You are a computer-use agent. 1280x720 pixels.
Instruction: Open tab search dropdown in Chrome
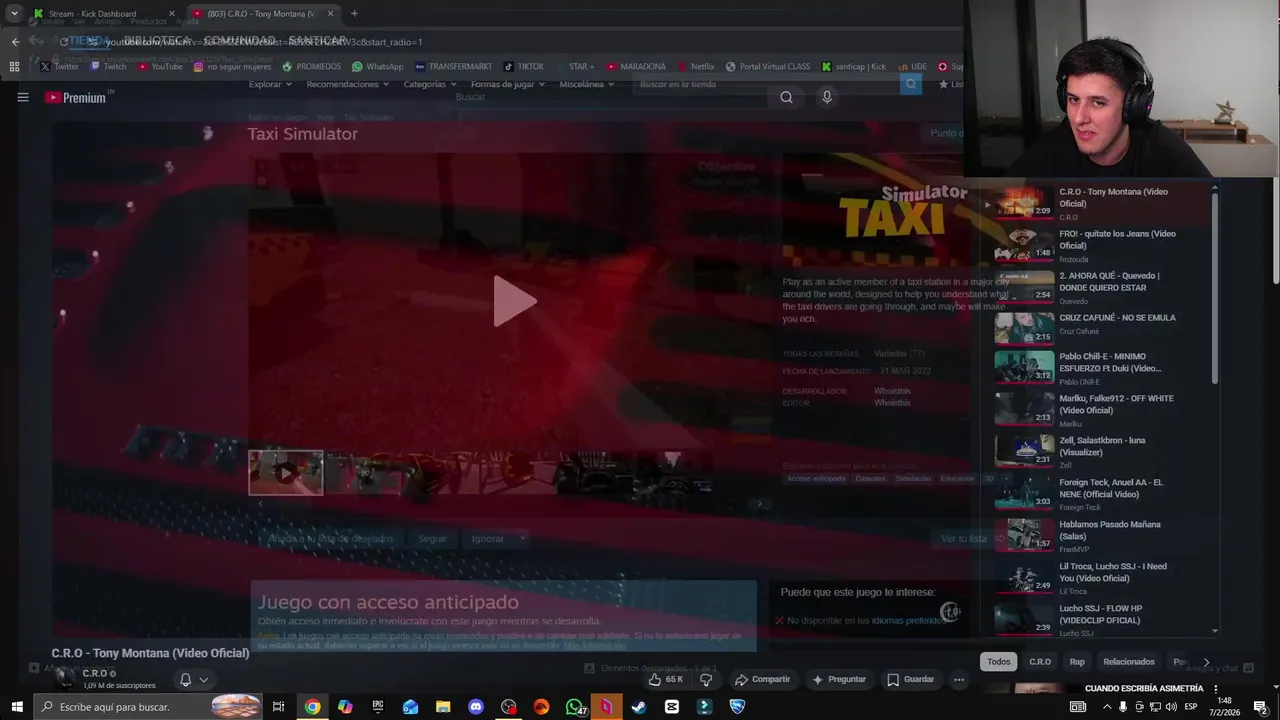(x=14, y=13)
